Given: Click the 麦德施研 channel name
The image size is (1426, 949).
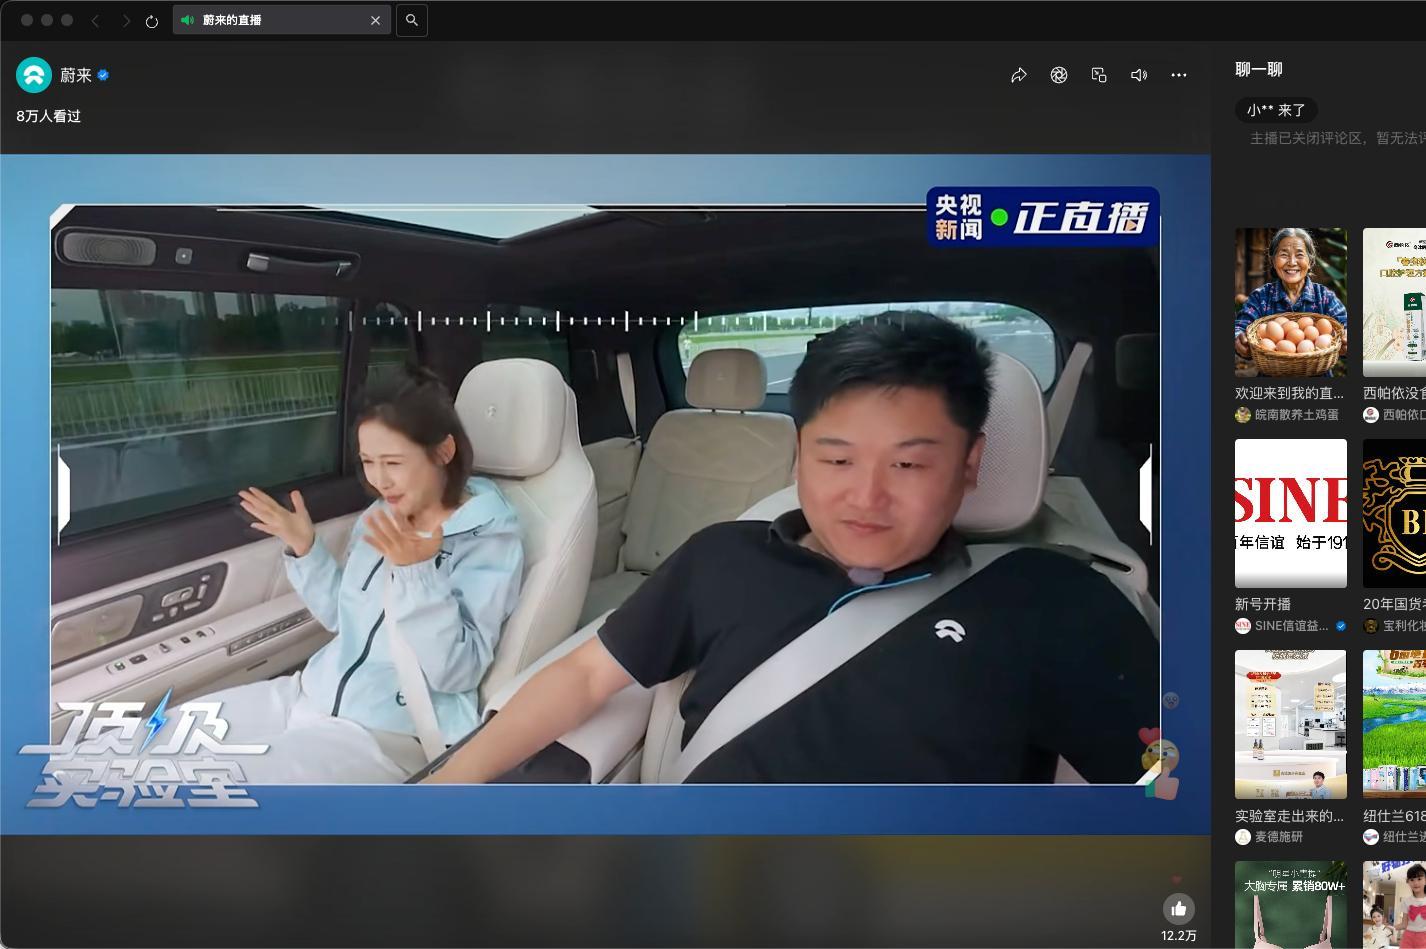Looking at the screenshot, I should coord(1279,836).
